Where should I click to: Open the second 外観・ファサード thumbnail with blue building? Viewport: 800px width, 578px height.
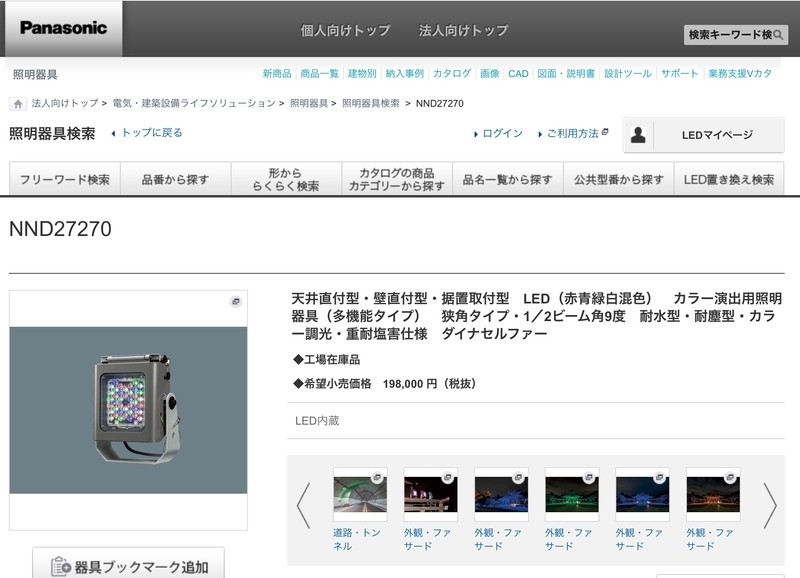tap(501, 494)
